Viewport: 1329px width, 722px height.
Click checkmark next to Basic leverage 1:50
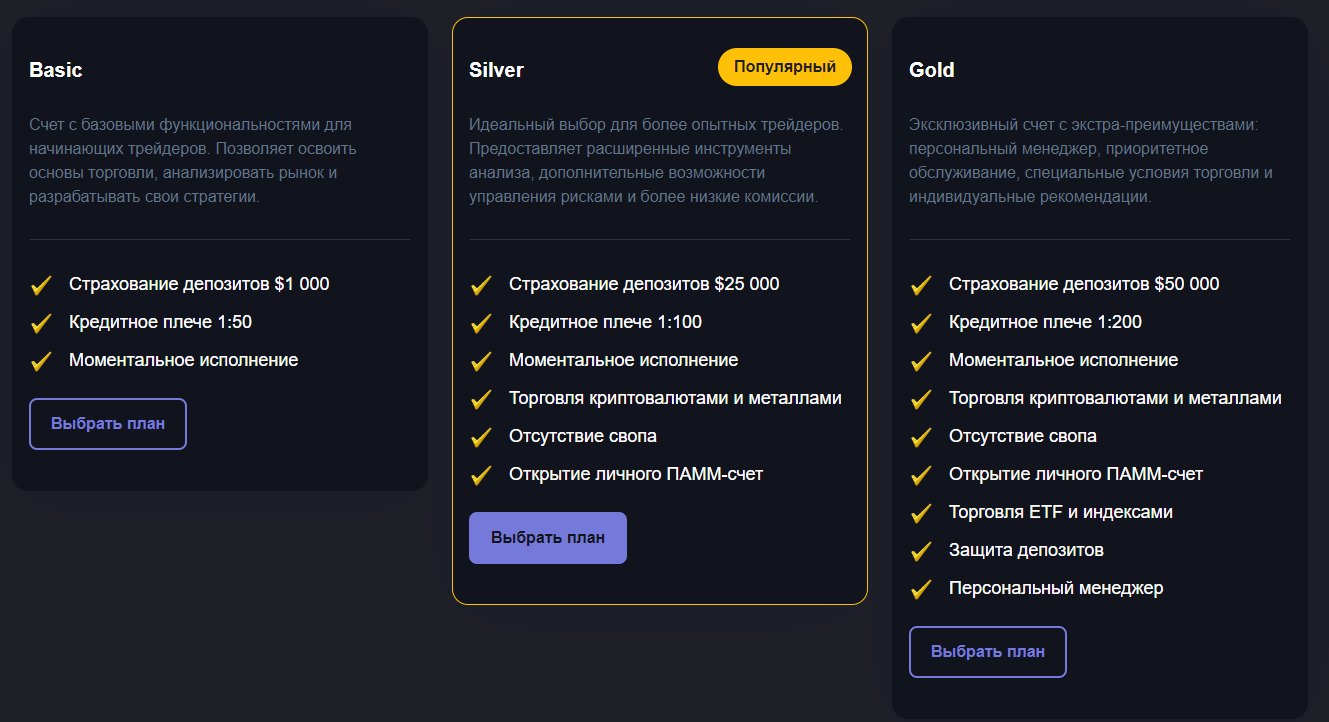click(x=41, y=323)
